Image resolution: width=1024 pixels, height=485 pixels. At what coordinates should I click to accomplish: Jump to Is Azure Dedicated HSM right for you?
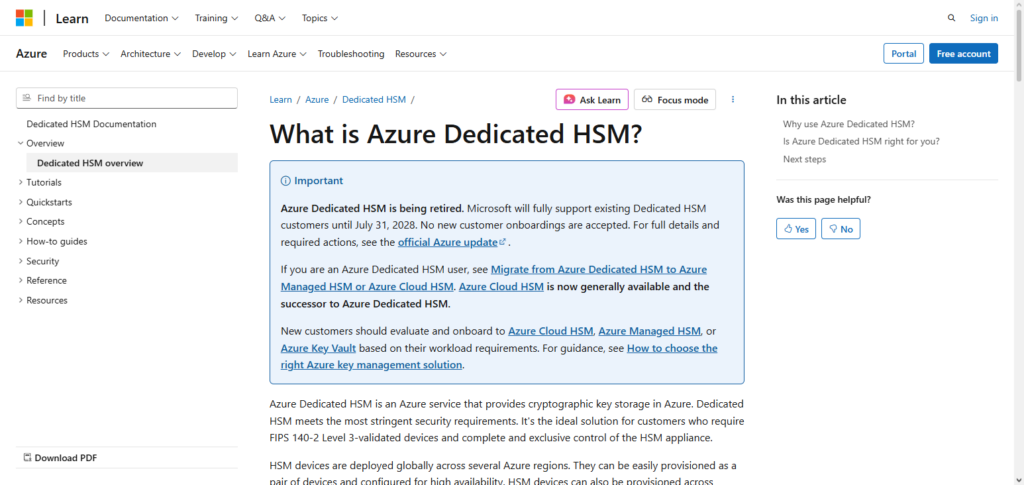click(x=861, y=141)
